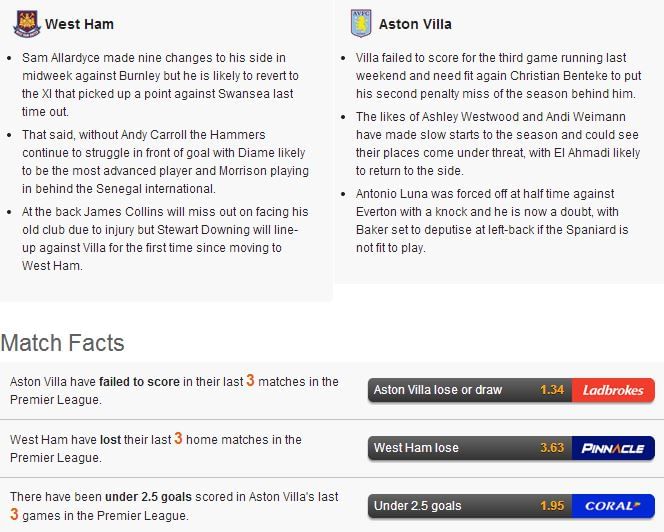
Task: Click the 1.95 odds value
Action: coord(552,506)
